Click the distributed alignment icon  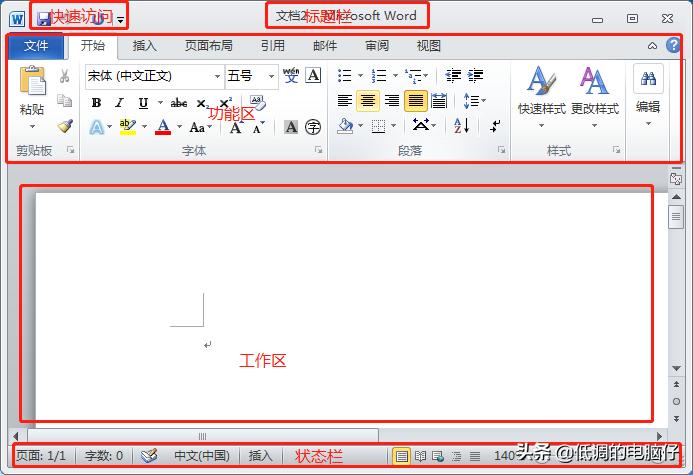coord(439,101)
